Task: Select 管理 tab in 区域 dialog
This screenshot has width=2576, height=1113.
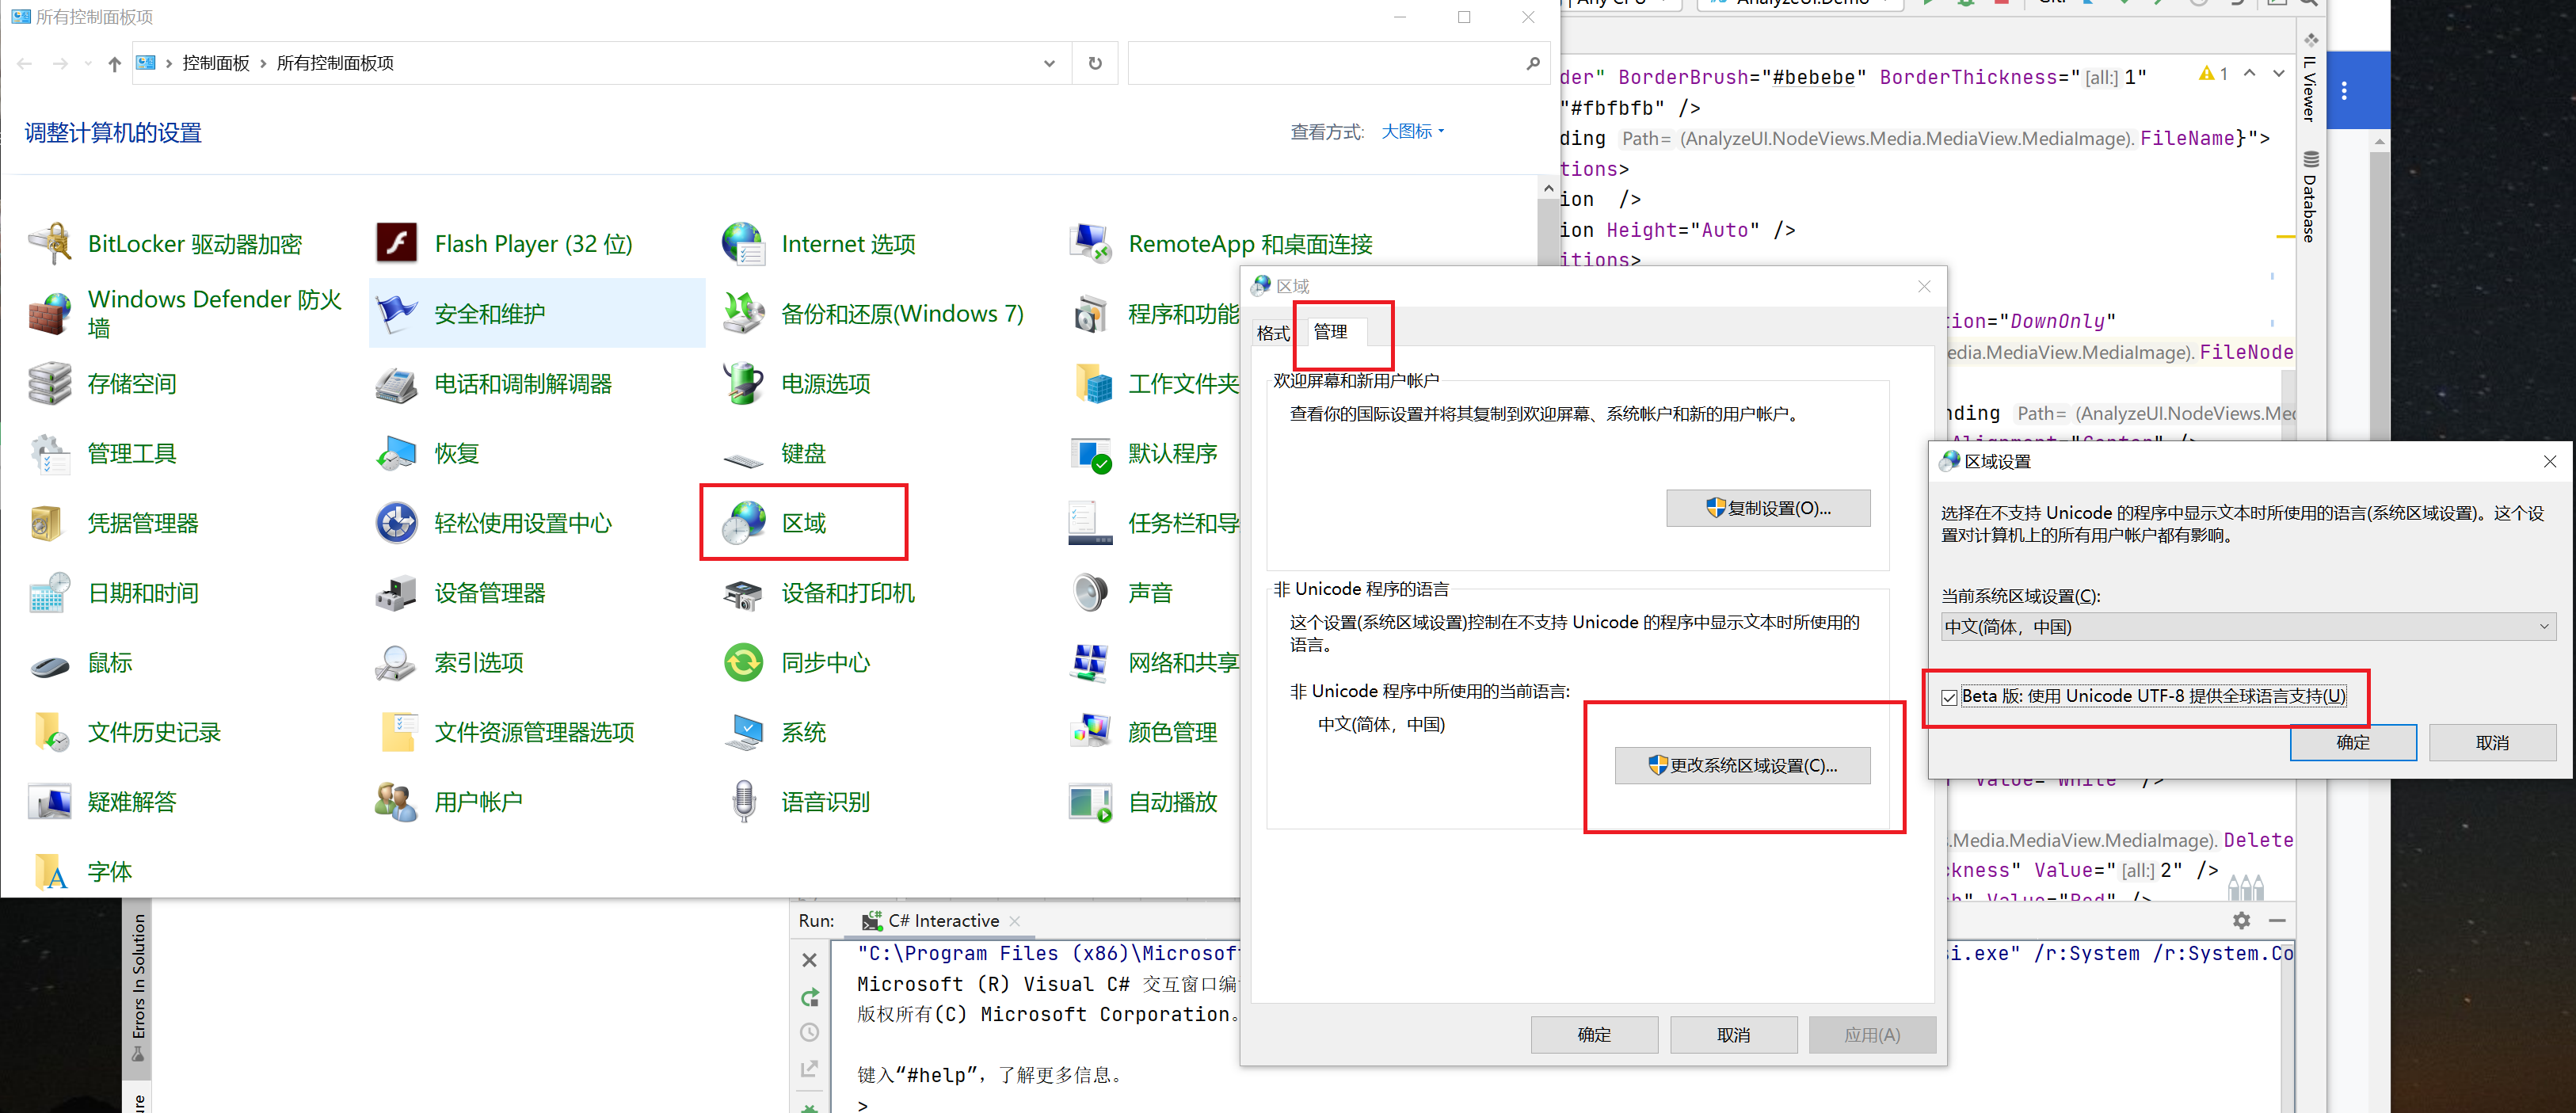Action: 1329,332
